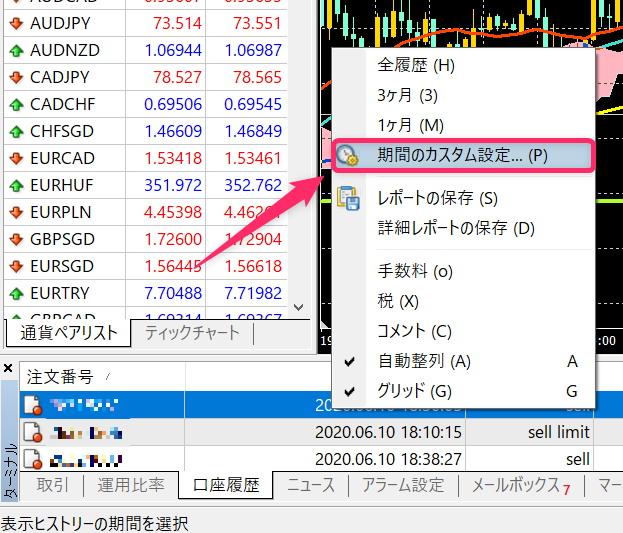Click order icon in 18:38:27 history row
623x533 pixels.
tap(33, 459)
